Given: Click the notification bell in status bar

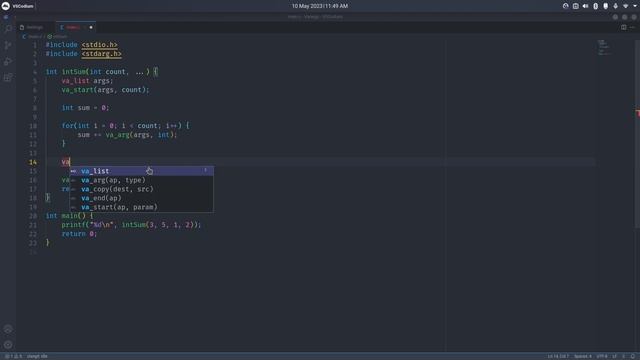Looking at the screenshot, I should click(633, 356).
